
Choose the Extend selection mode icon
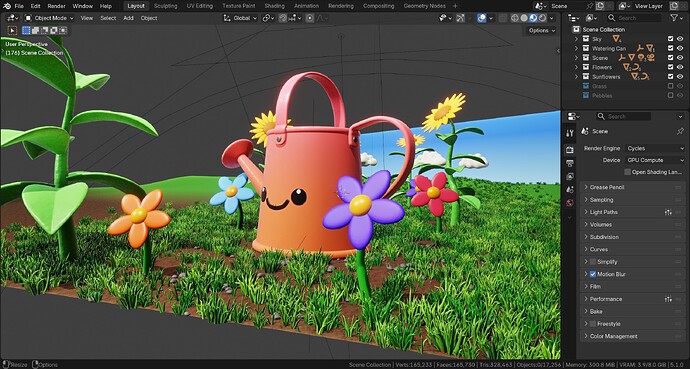click(x=36, y=30)
